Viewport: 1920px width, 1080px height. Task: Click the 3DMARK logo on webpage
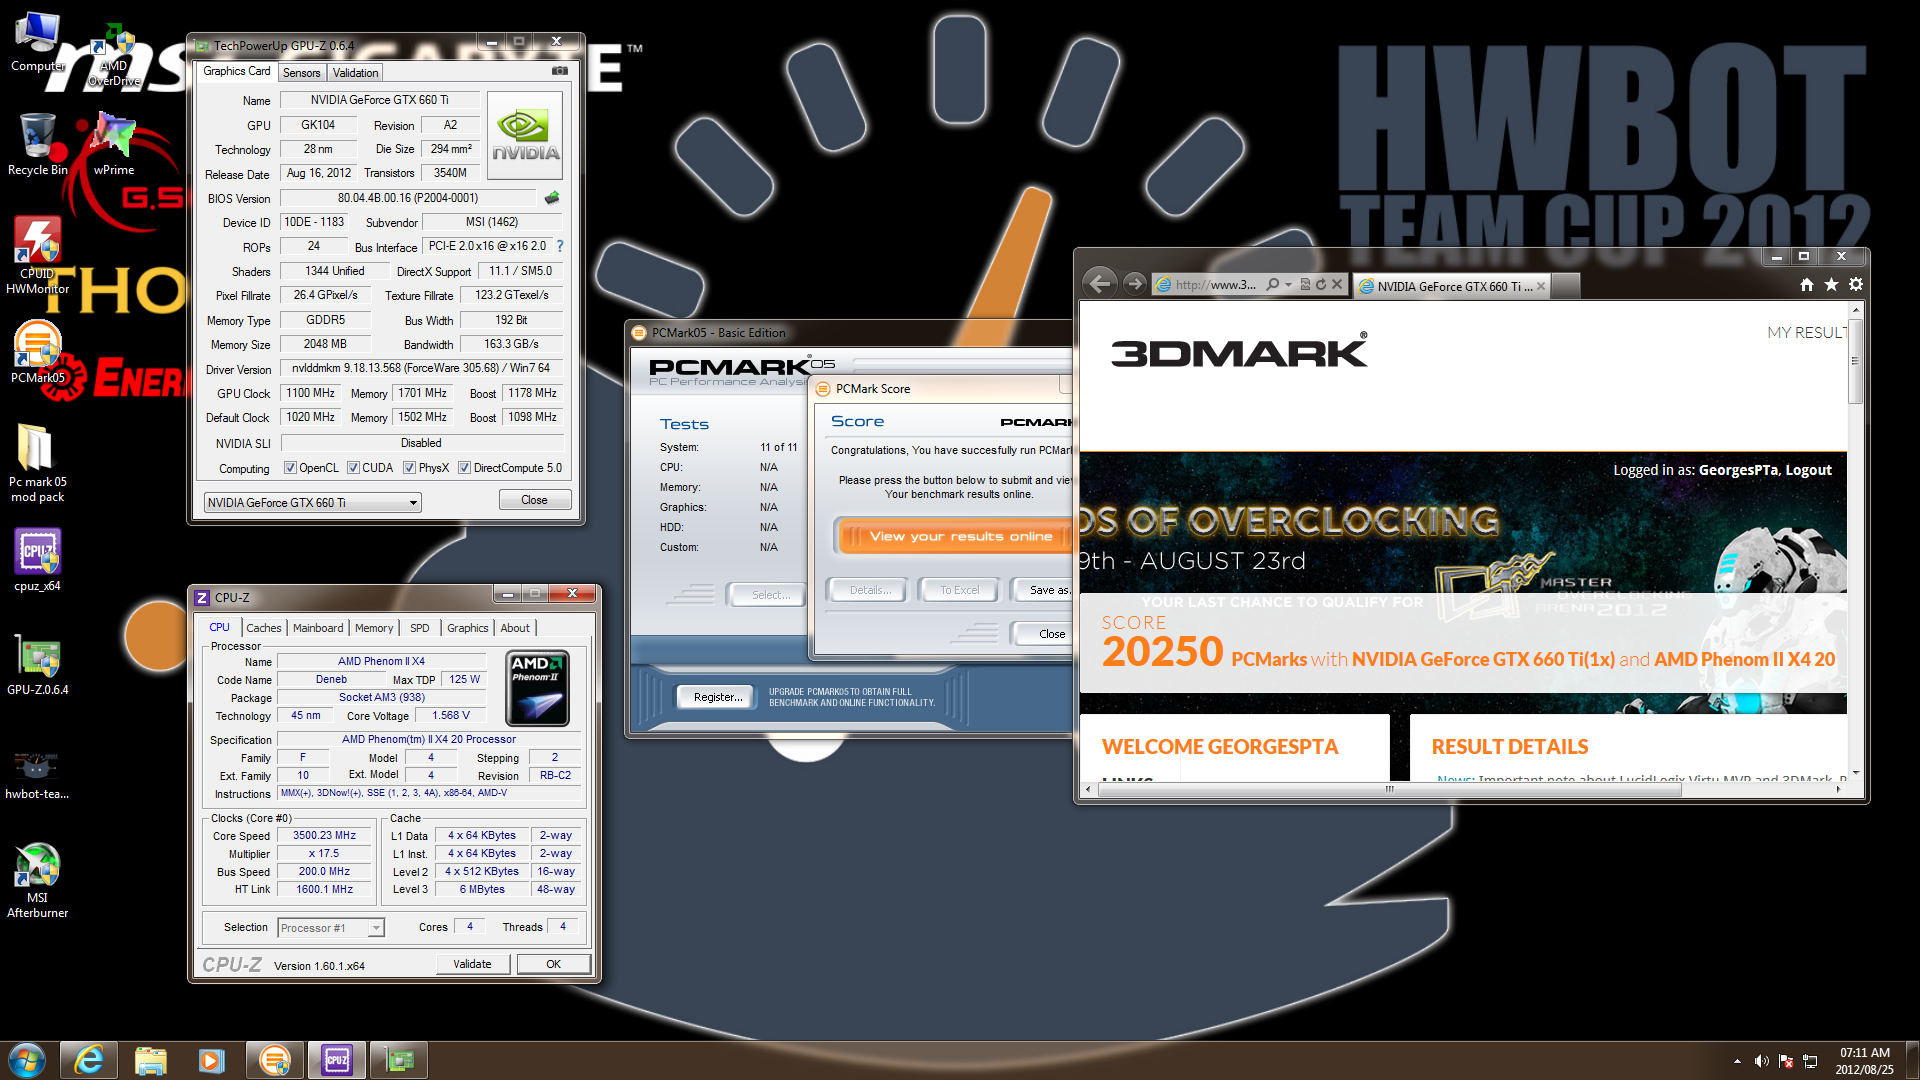coord(1238,352)
